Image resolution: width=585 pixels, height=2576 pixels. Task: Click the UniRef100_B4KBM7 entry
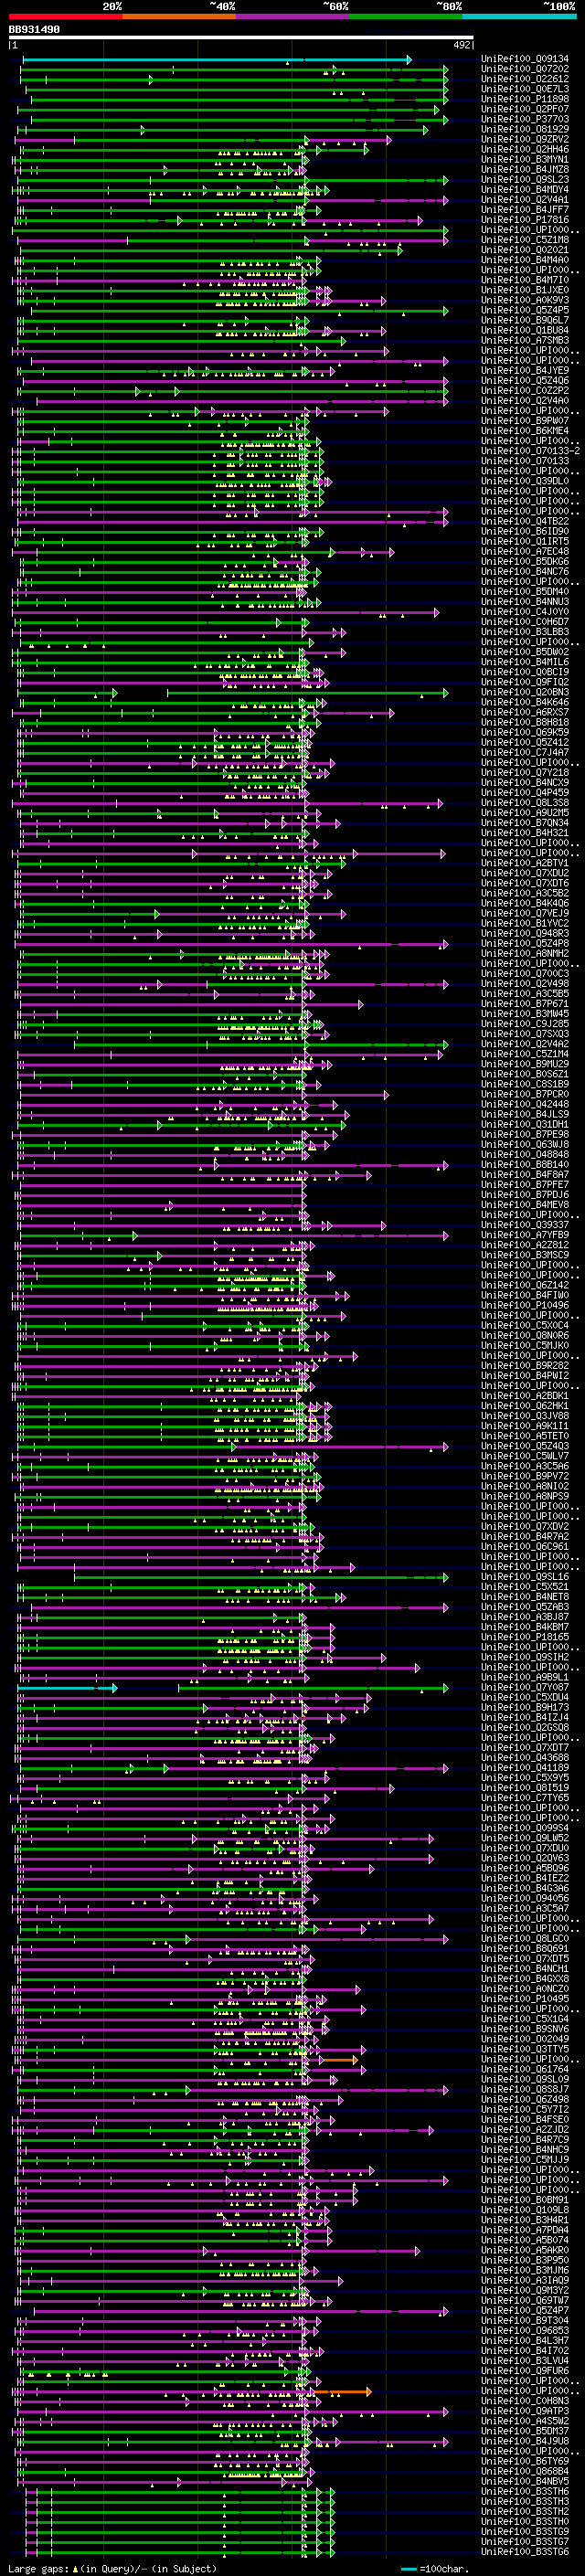[x=524, y=1627]
